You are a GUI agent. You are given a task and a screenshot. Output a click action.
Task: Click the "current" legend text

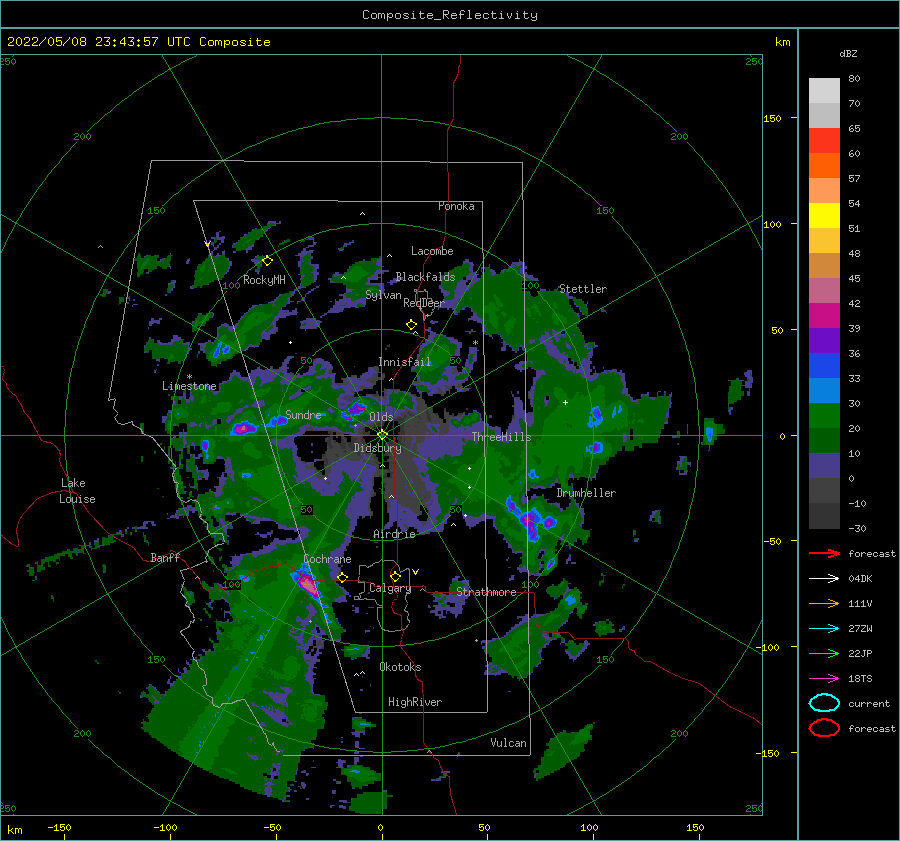[x=868, y=703]
